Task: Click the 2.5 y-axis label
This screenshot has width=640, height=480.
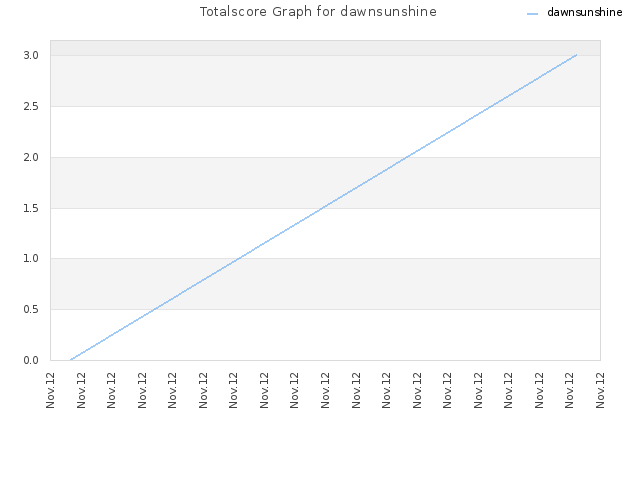Action: click(31, 107)
